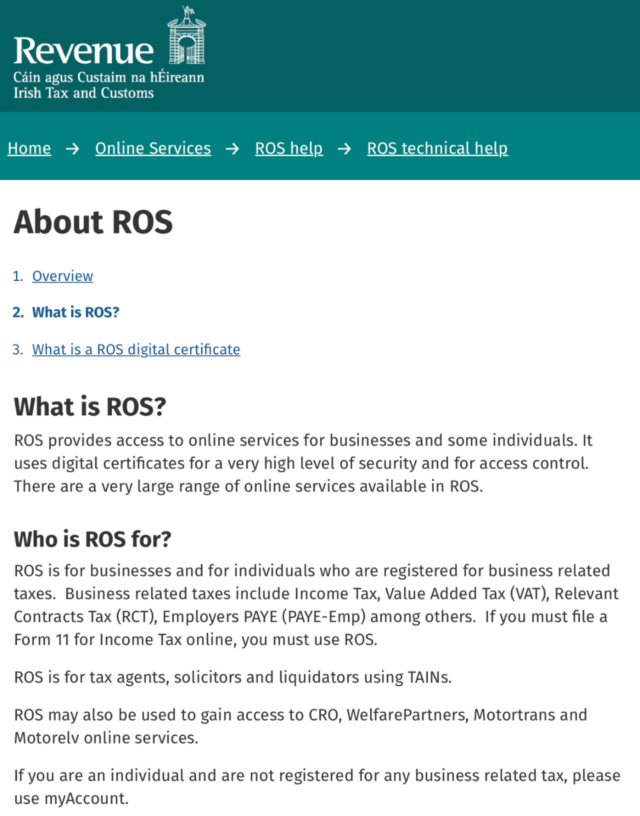Click the 'Who is ROS for?' heading
Screen dimensions: 640x816
tap(93, 539)
